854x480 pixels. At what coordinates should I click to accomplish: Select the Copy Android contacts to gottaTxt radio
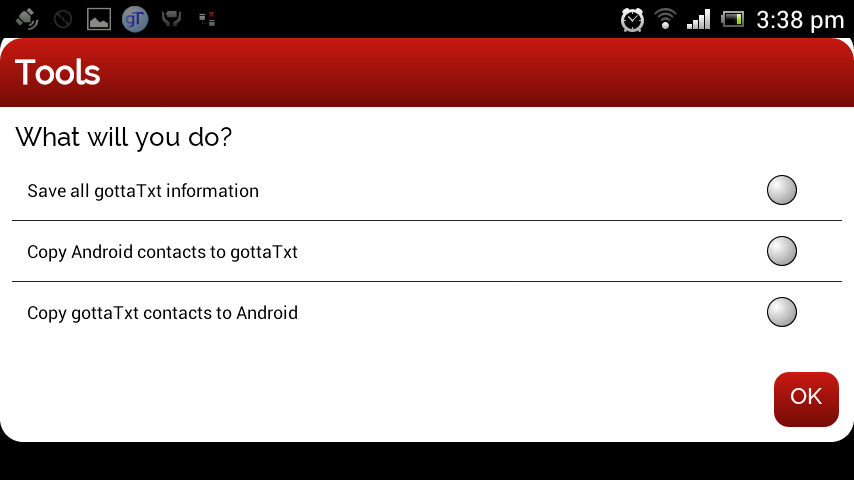coord(782,251)
